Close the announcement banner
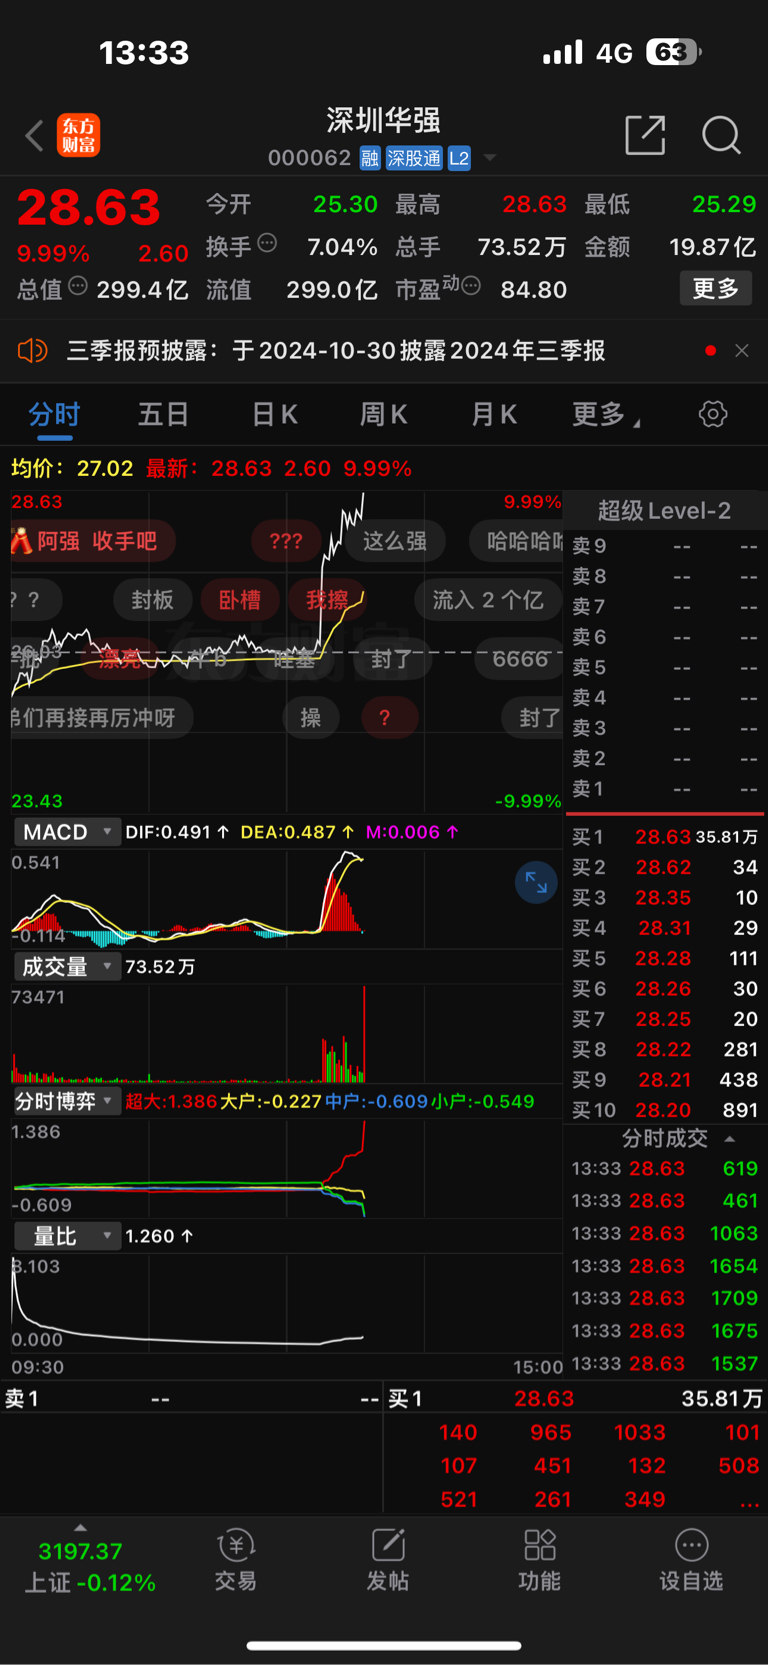768x1665 pixels. click(x=742, y=350)
